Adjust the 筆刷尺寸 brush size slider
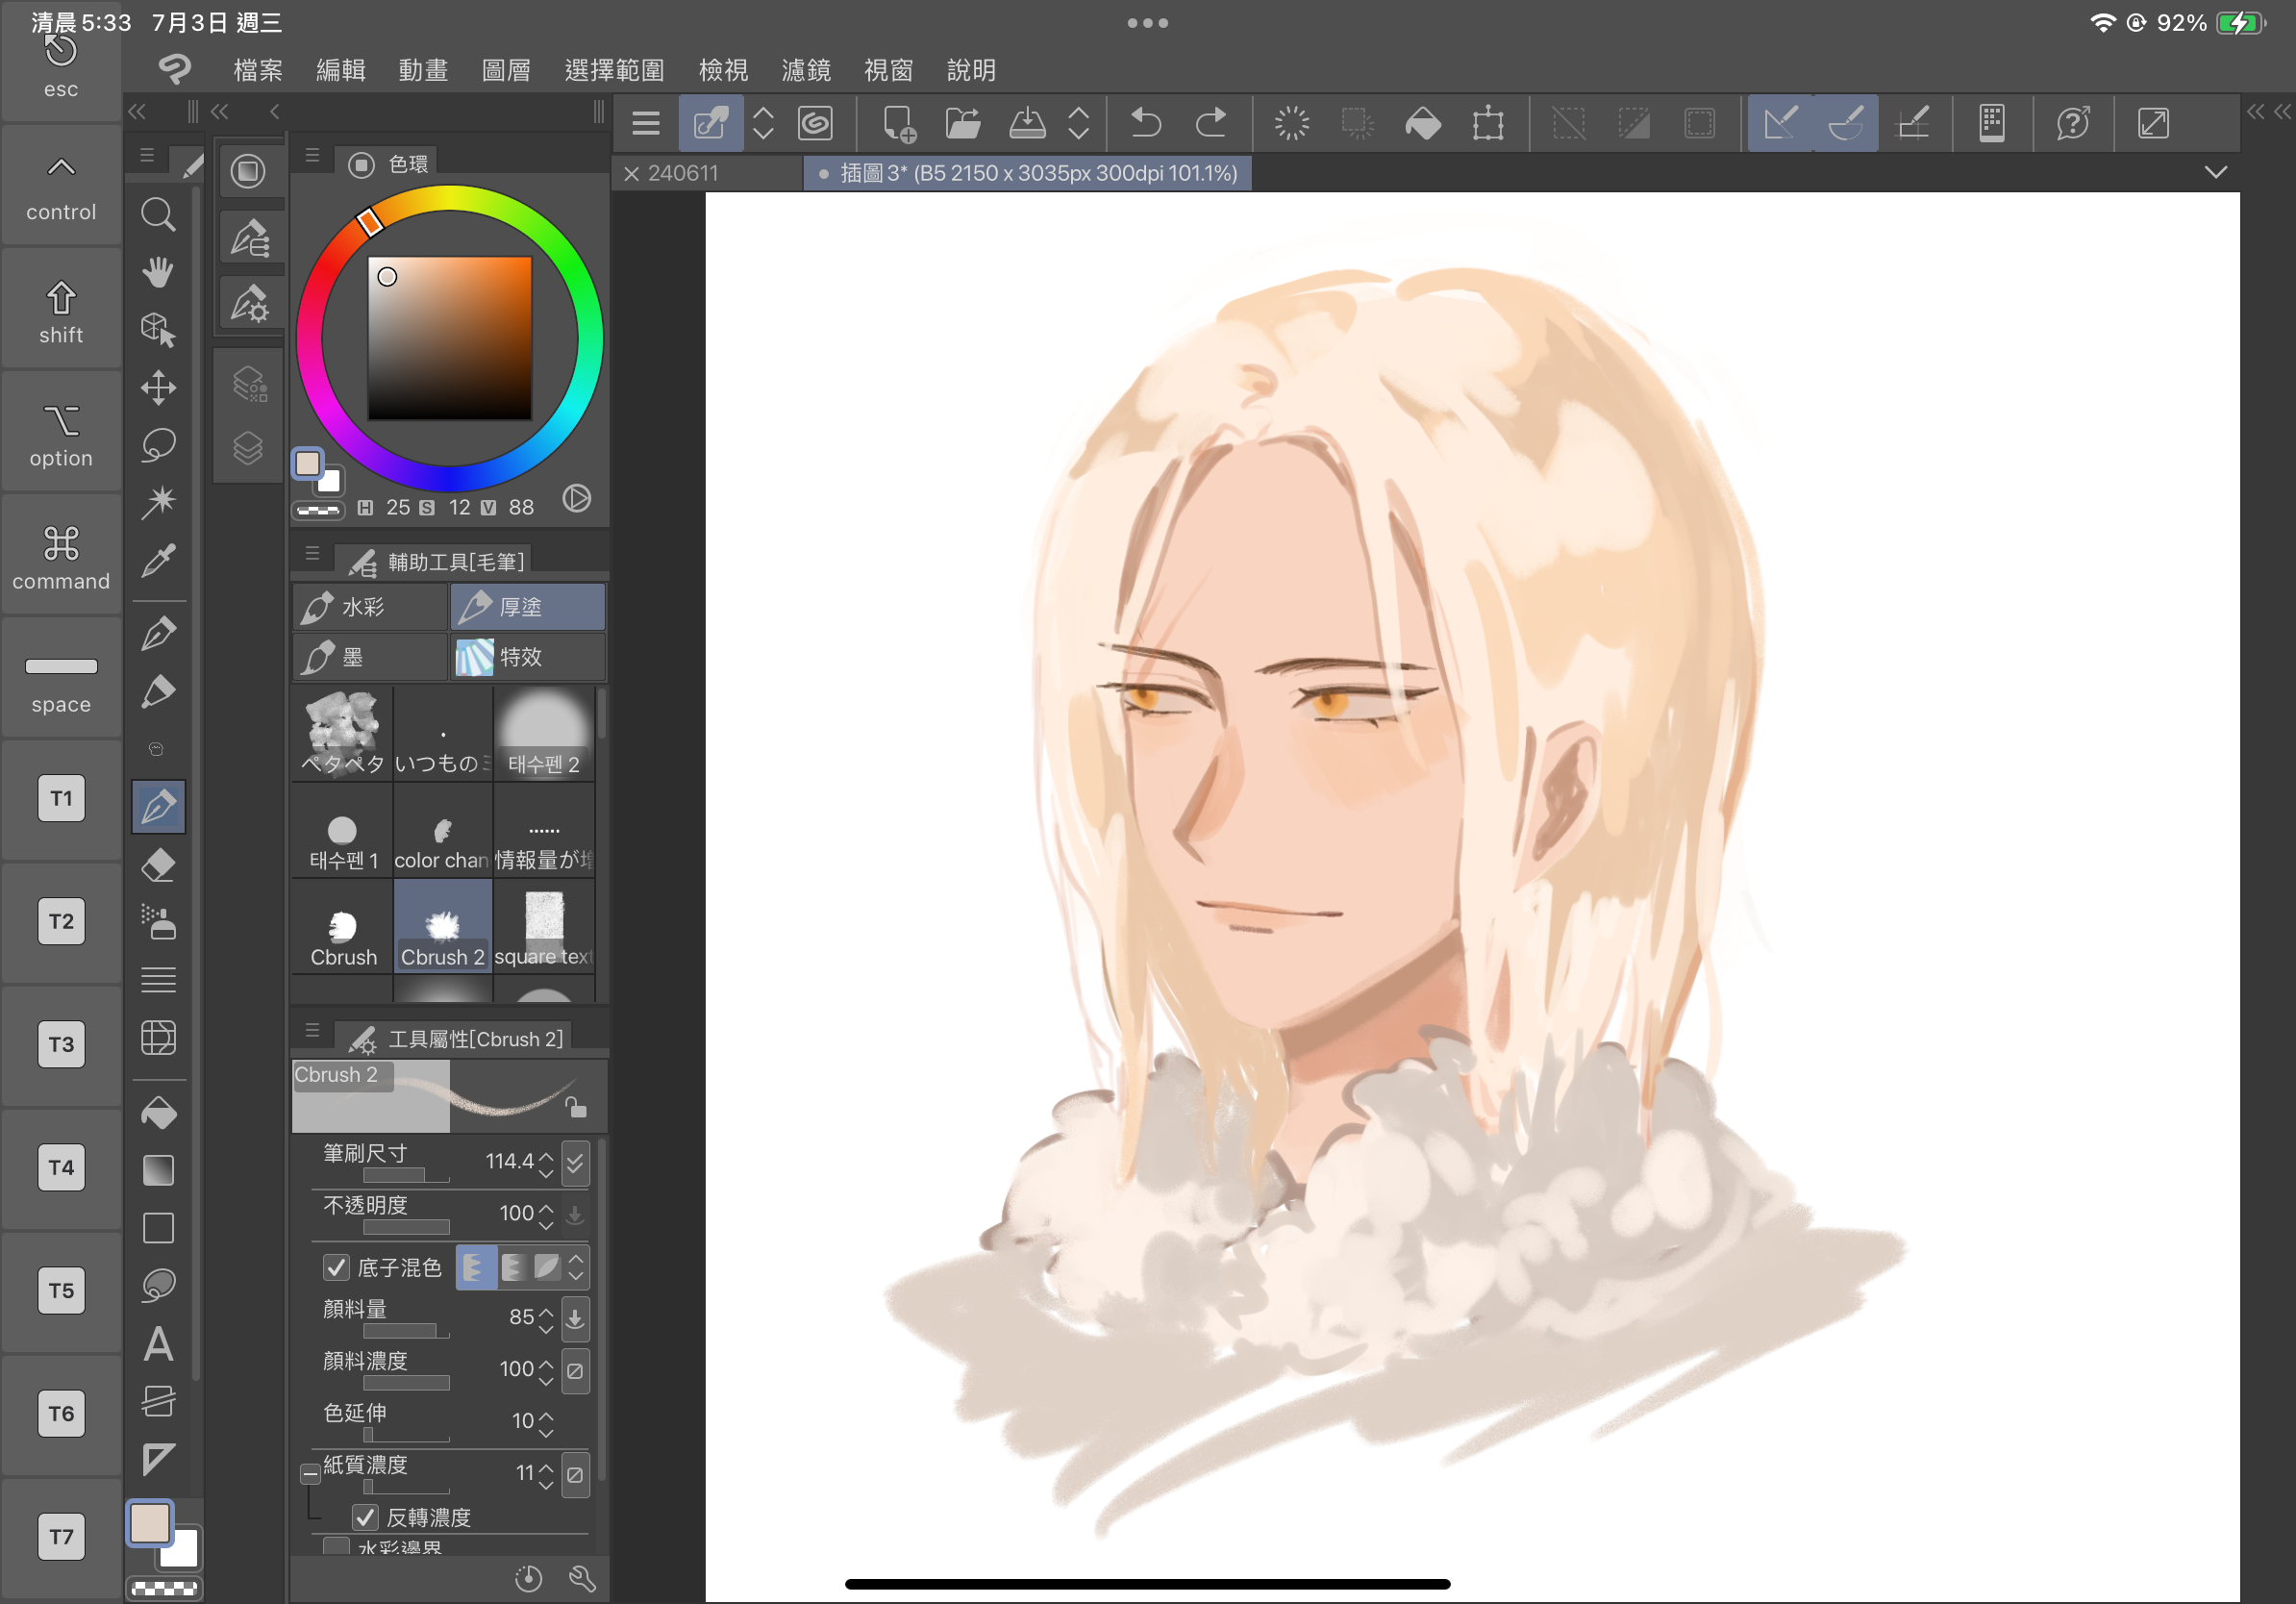The image size is (2296, 1604). click(406, 1176)
